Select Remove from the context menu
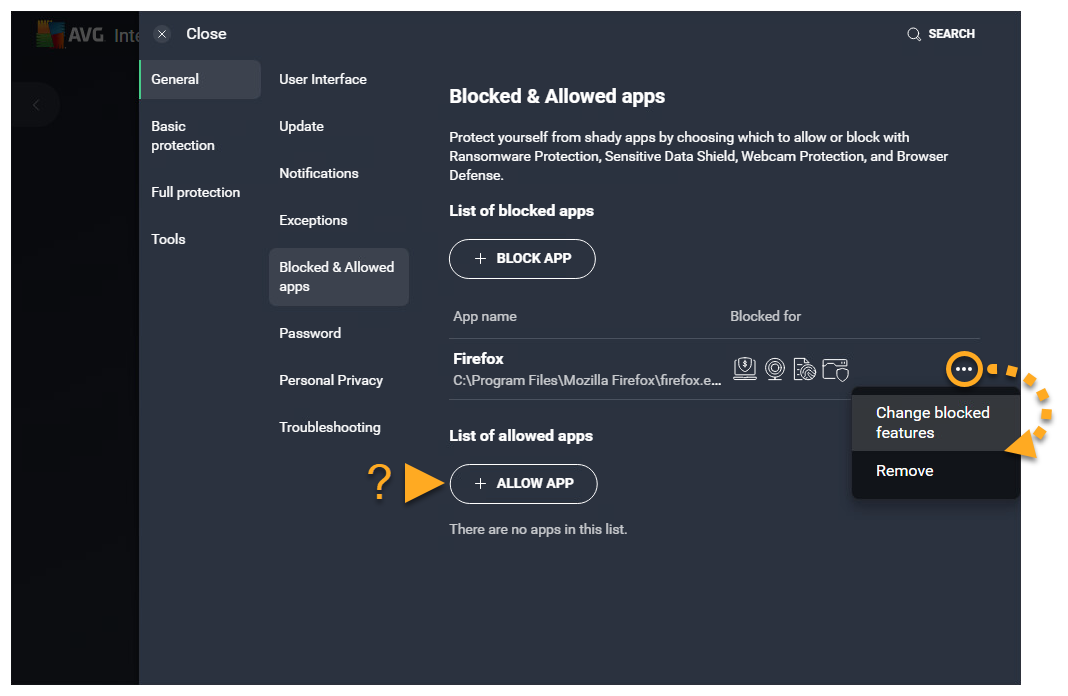Screen dimensions: 1068x696 [x=905, y=471]
